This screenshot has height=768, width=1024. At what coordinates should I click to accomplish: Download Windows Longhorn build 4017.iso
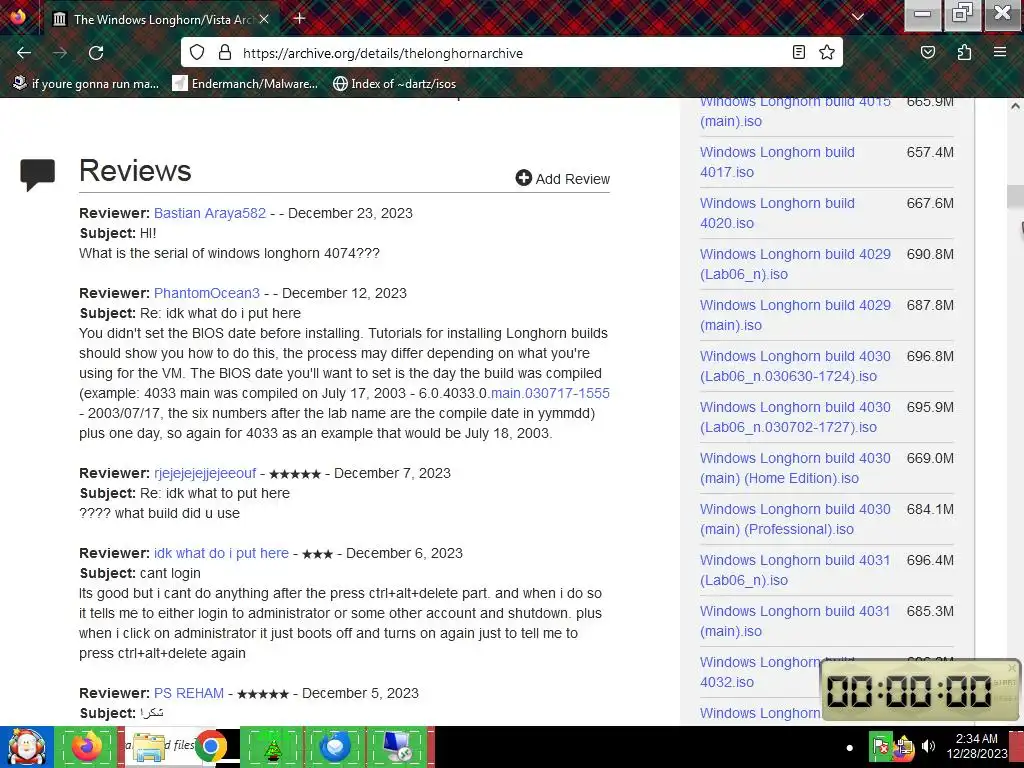click(777, 162)
